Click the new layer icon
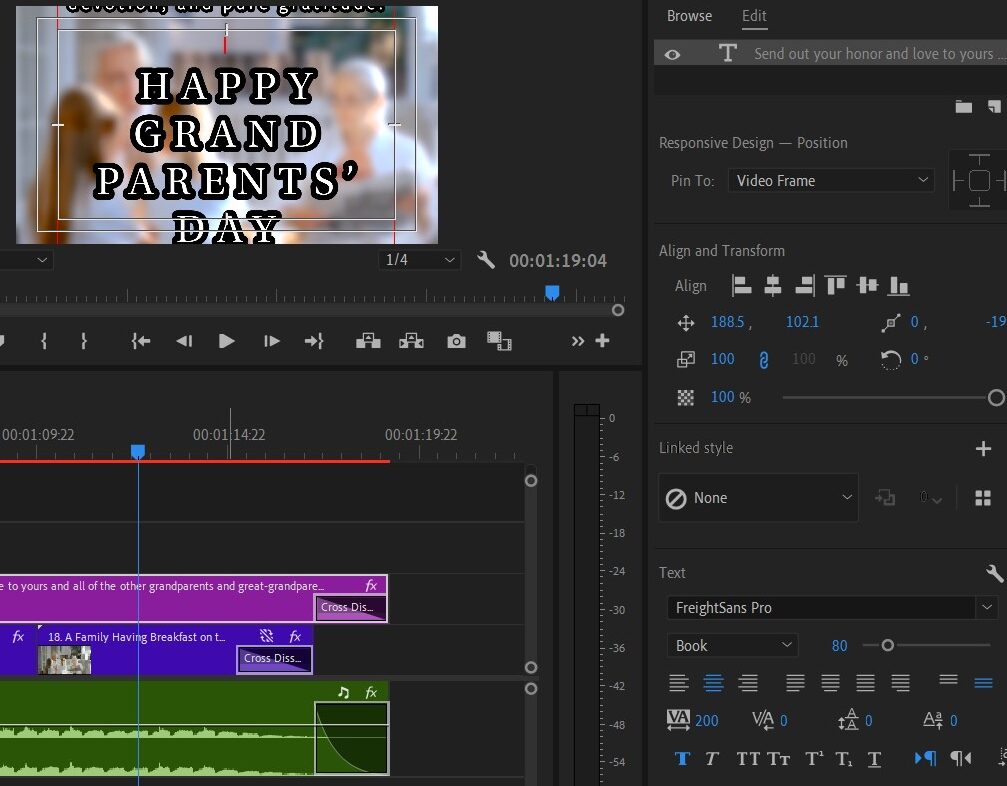Viewport: 1007px width, 786px height. pos(994,107)
